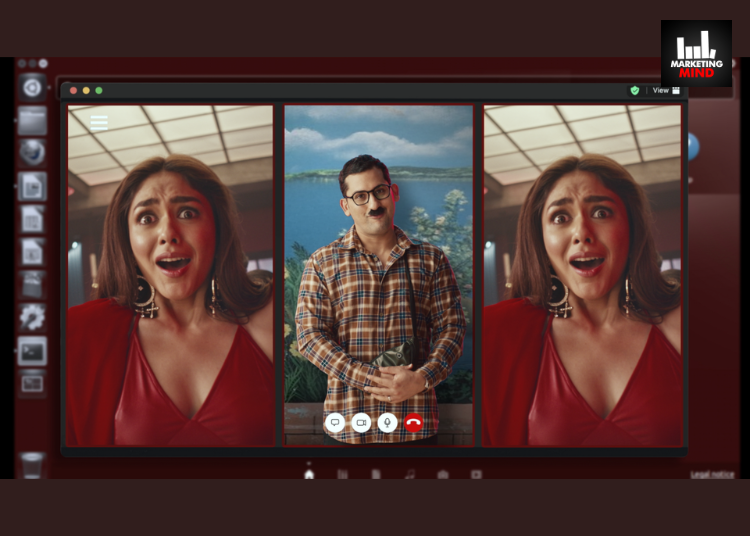Open the Terminal from the dock
The height and width of the screenshot is (536, 750).
pos(32,351)
